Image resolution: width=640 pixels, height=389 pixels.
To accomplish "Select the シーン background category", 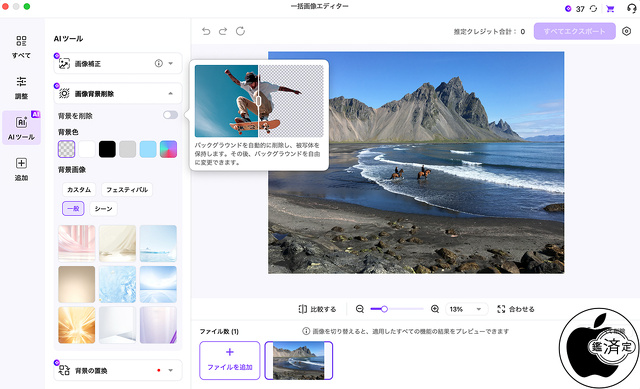I will pos(103,208).
